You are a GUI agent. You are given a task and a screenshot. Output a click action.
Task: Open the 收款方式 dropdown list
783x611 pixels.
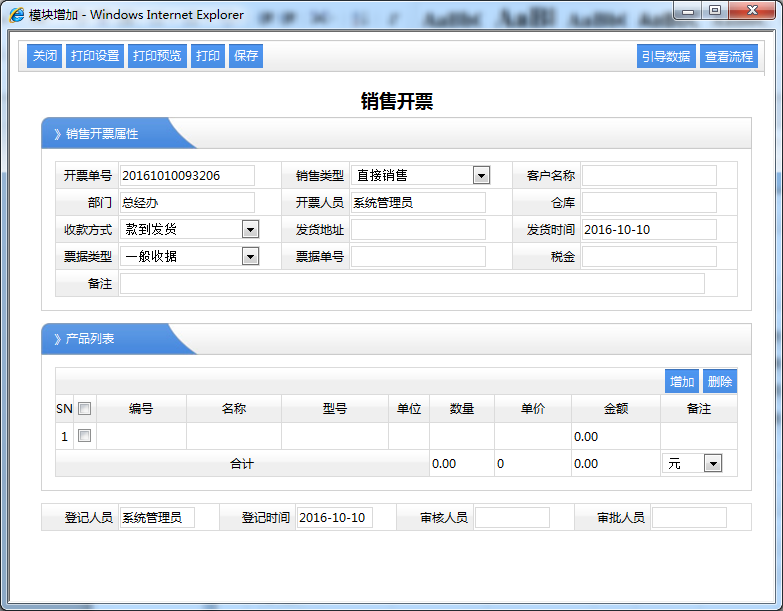250,229
